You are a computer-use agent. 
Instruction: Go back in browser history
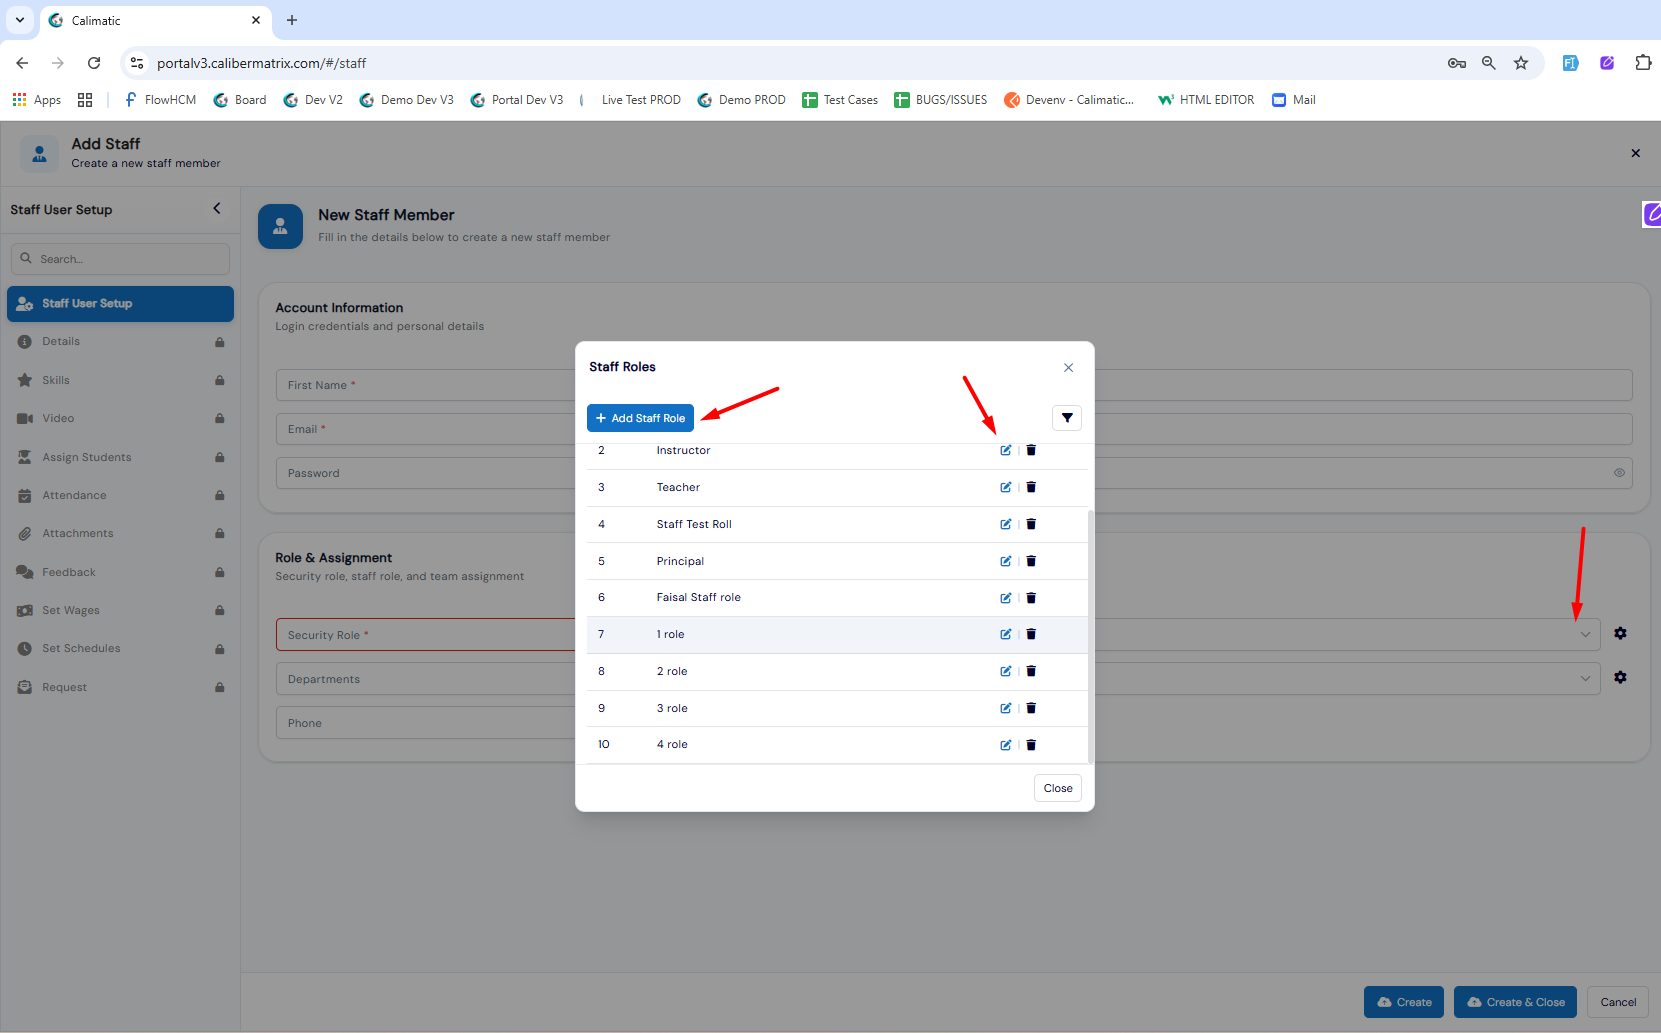(x=22, y=63)
